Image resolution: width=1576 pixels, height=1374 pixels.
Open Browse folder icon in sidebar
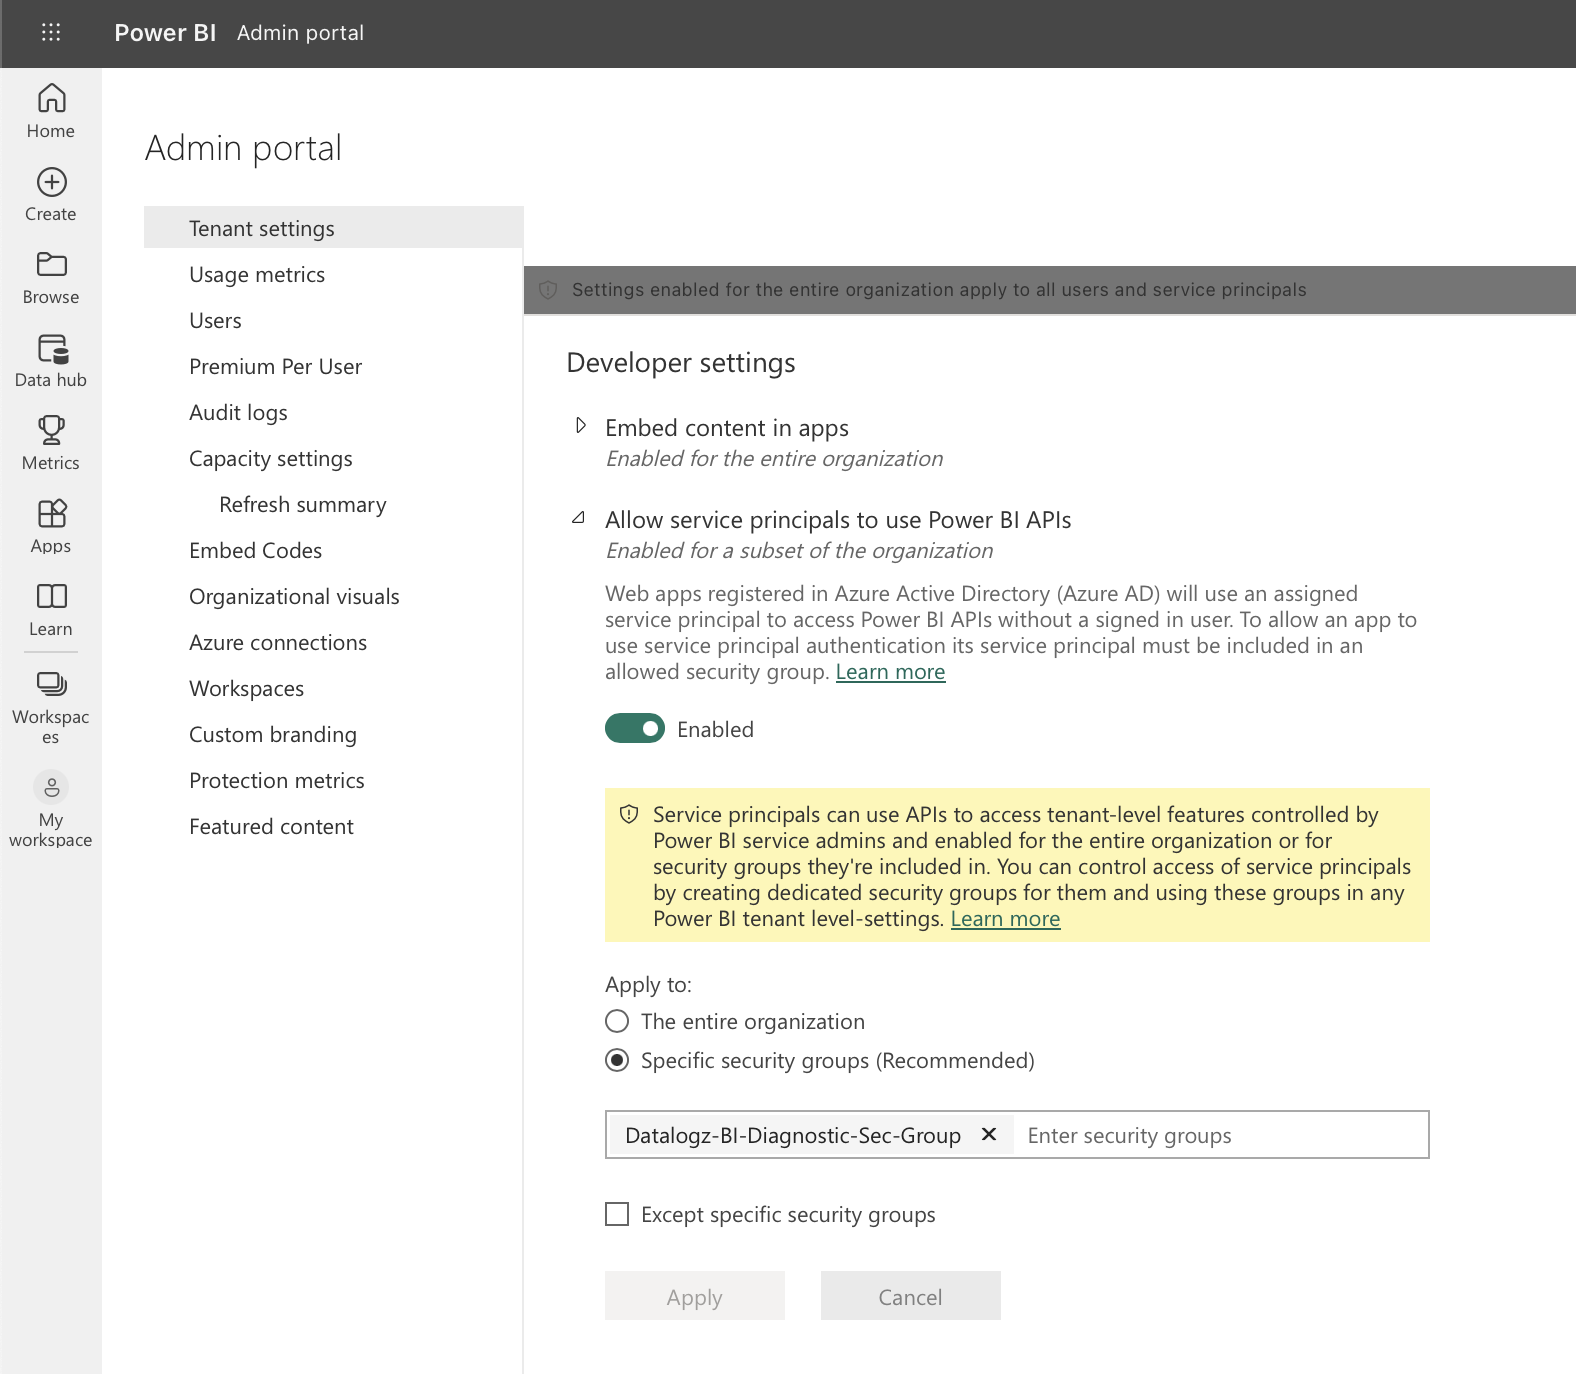(51, 265)
